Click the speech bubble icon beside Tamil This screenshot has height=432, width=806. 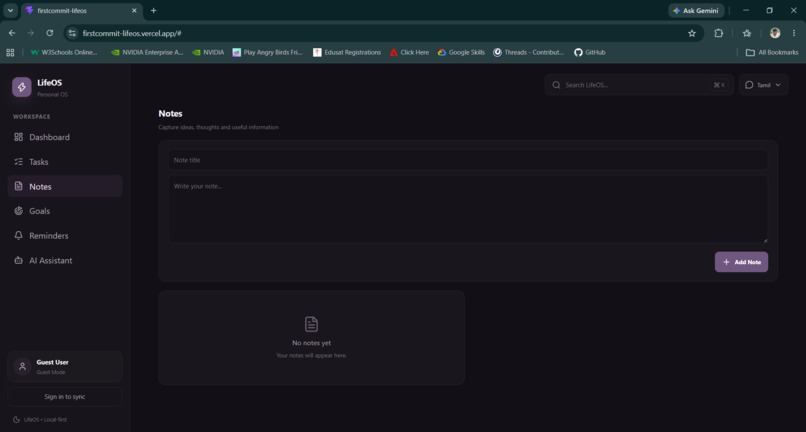pyautogui.click(x=749, y=85)
